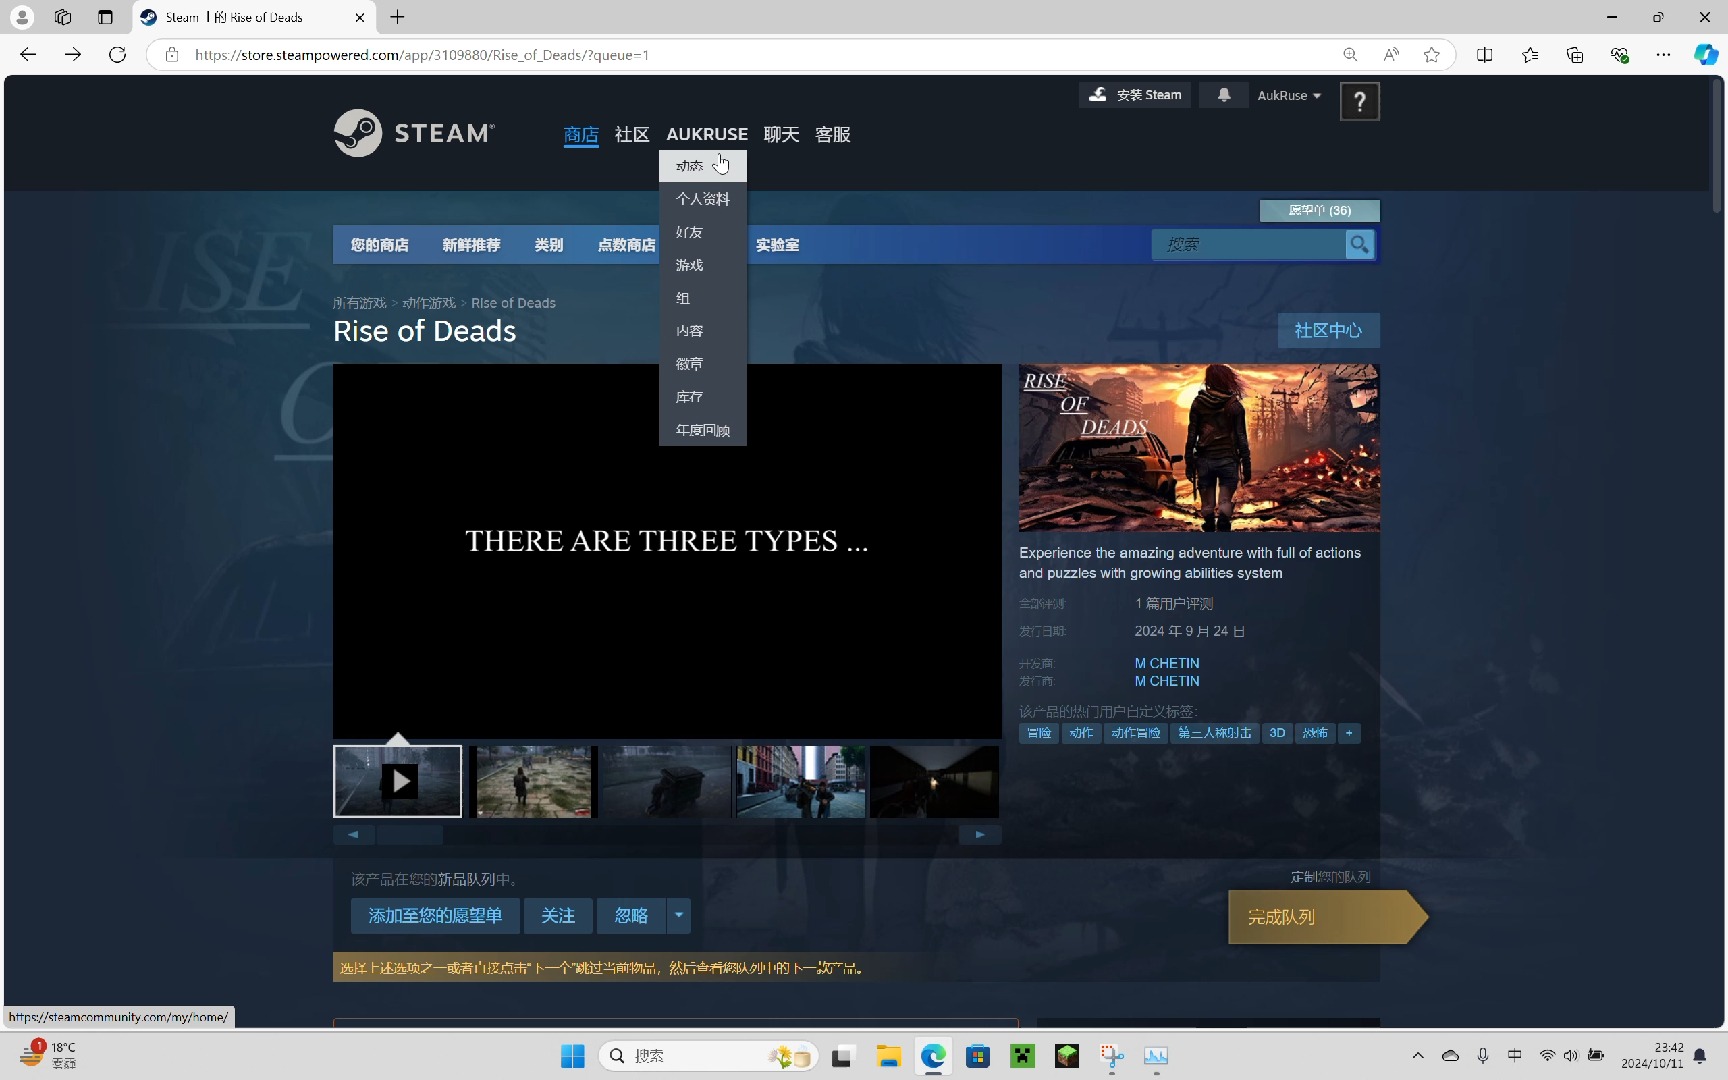Click the 忽略 ignore button
Image resolution: width=1728 pixels, height=1080 pixels.
(631, 915)
